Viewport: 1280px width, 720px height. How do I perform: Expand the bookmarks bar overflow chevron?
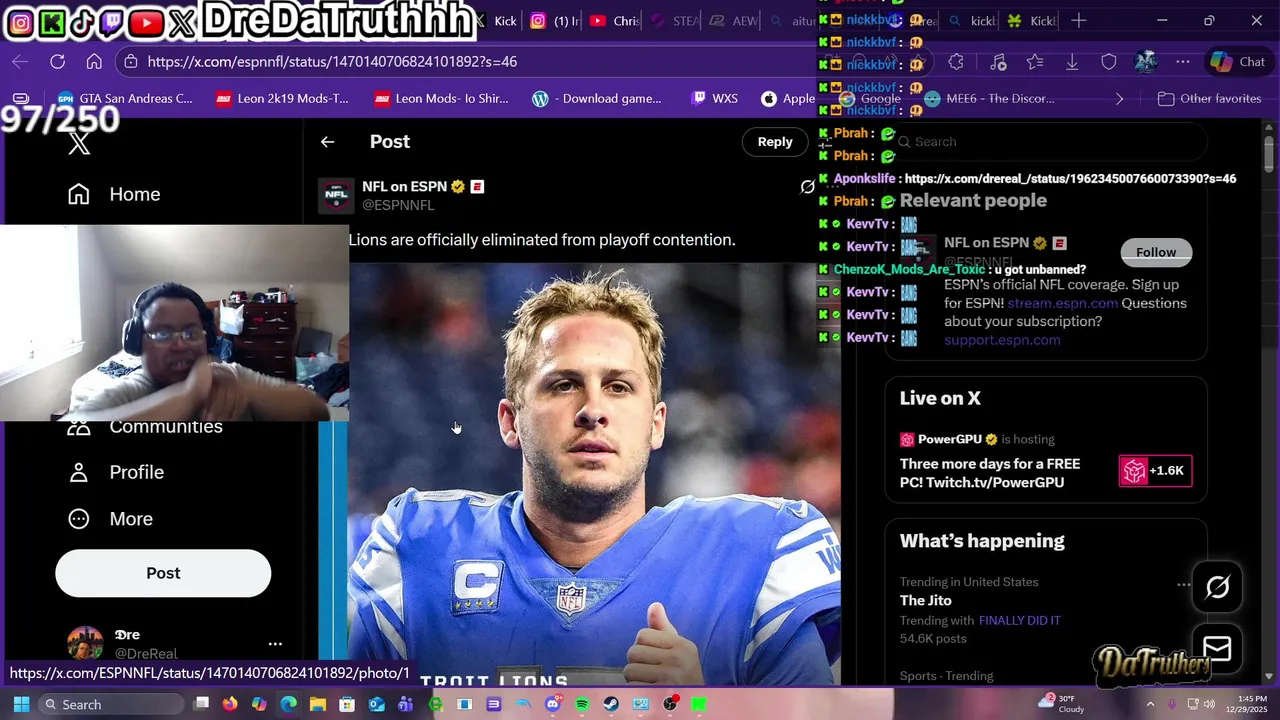point(1119,98)
